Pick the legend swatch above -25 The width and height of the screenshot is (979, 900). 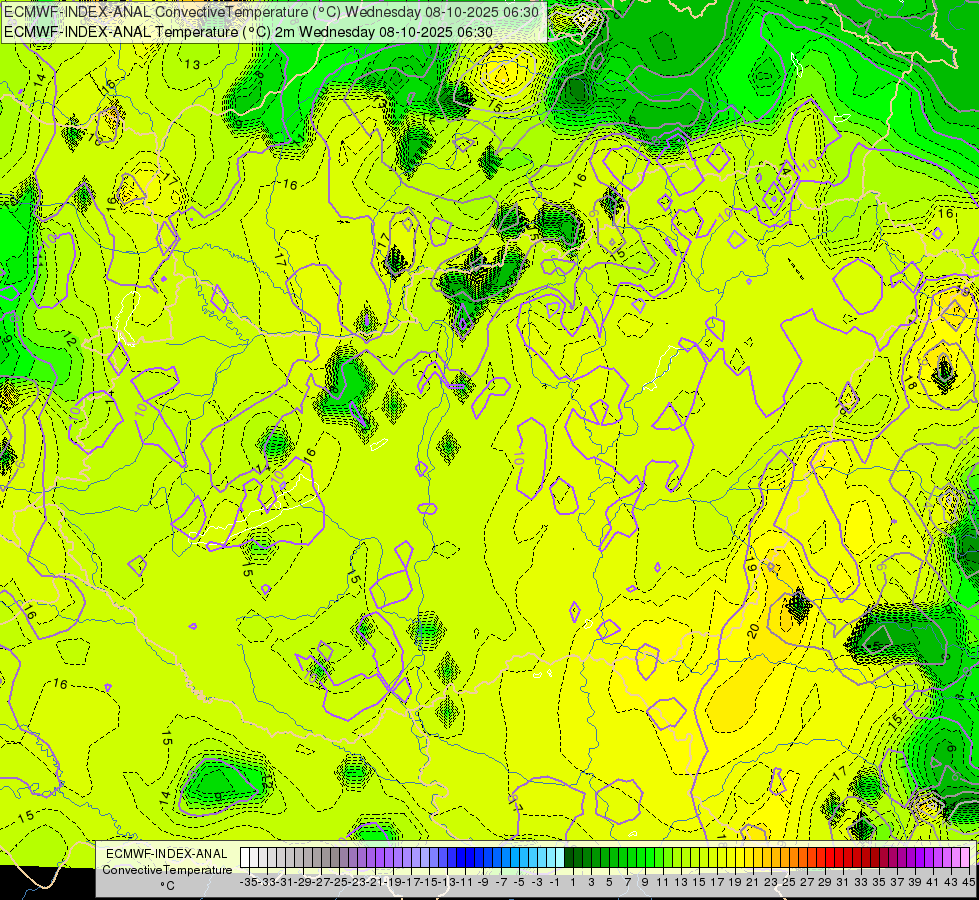point(335,857)
